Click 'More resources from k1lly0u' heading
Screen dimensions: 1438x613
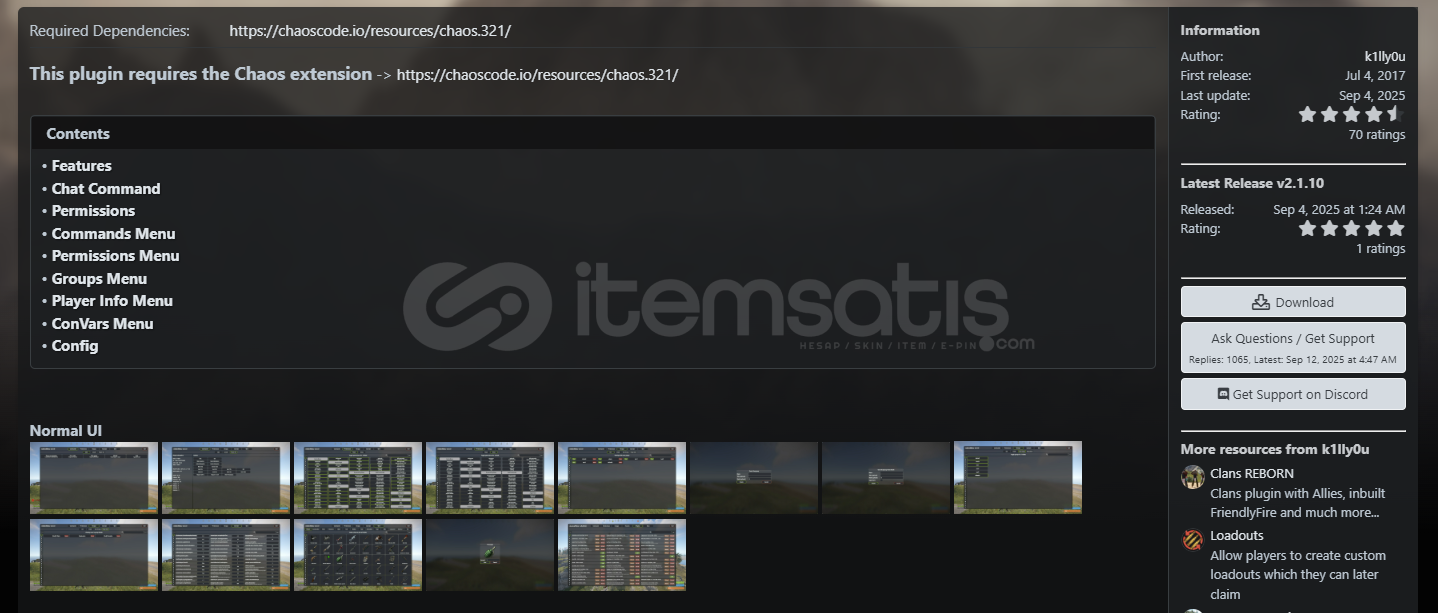pyautogui.click(x=1275, y=450)
